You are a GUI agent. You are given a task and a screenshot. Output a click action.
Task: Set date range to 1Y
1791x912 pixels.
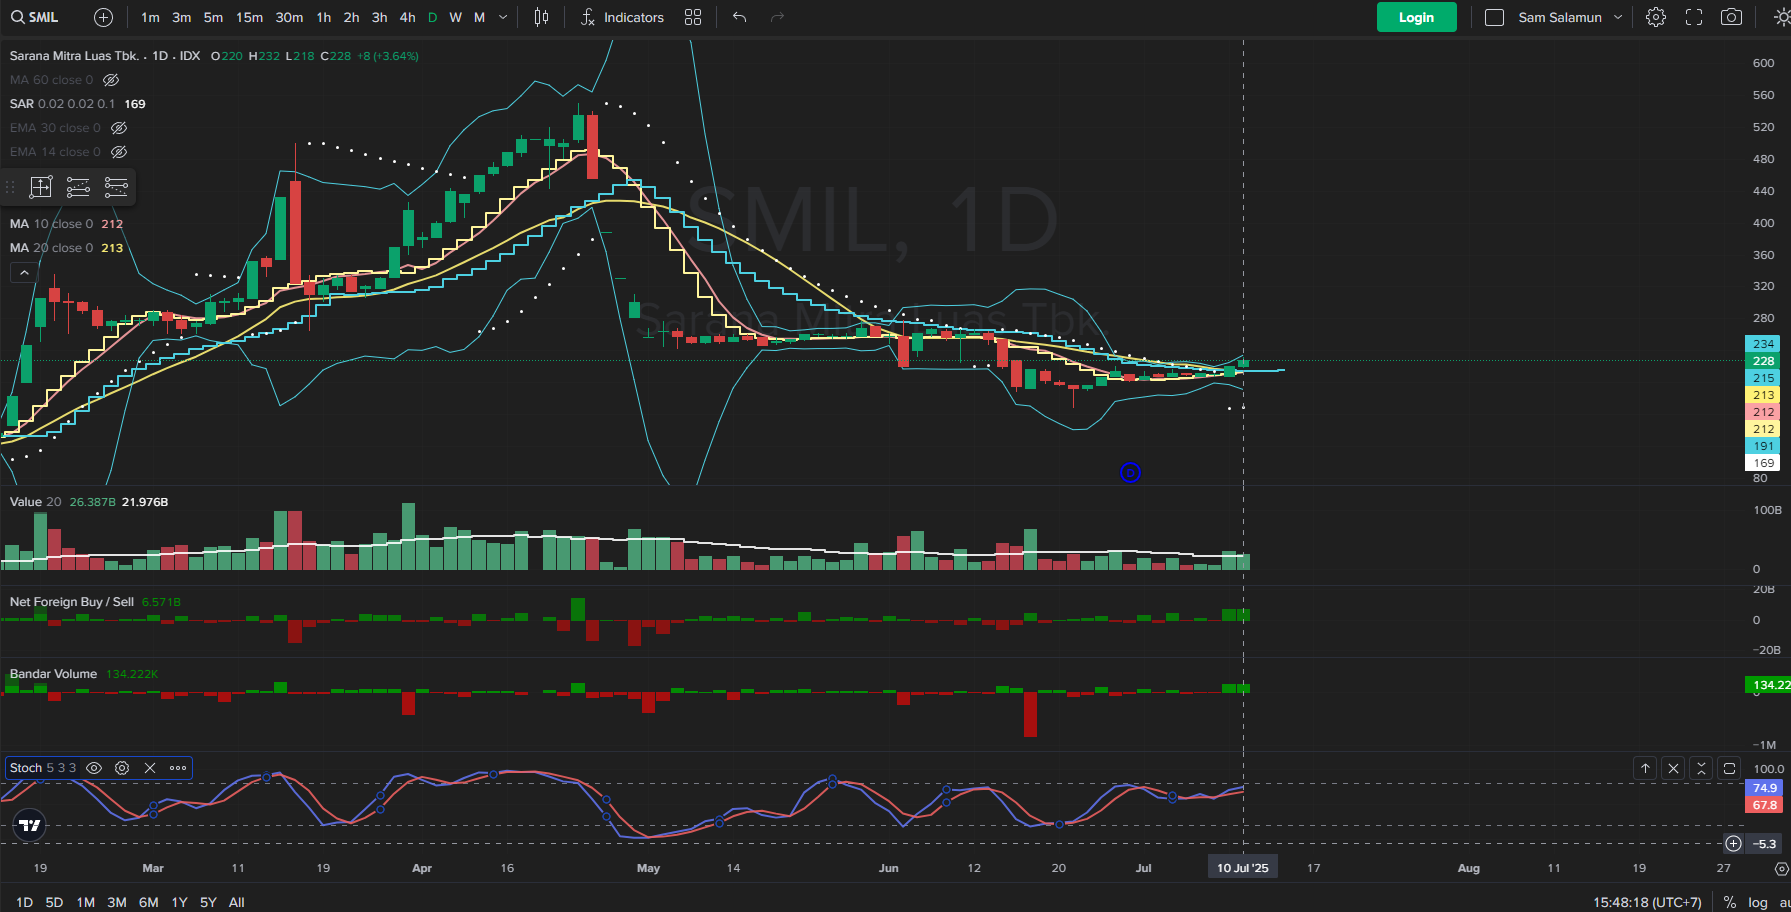pyautogui.click(x=179, y=902)
